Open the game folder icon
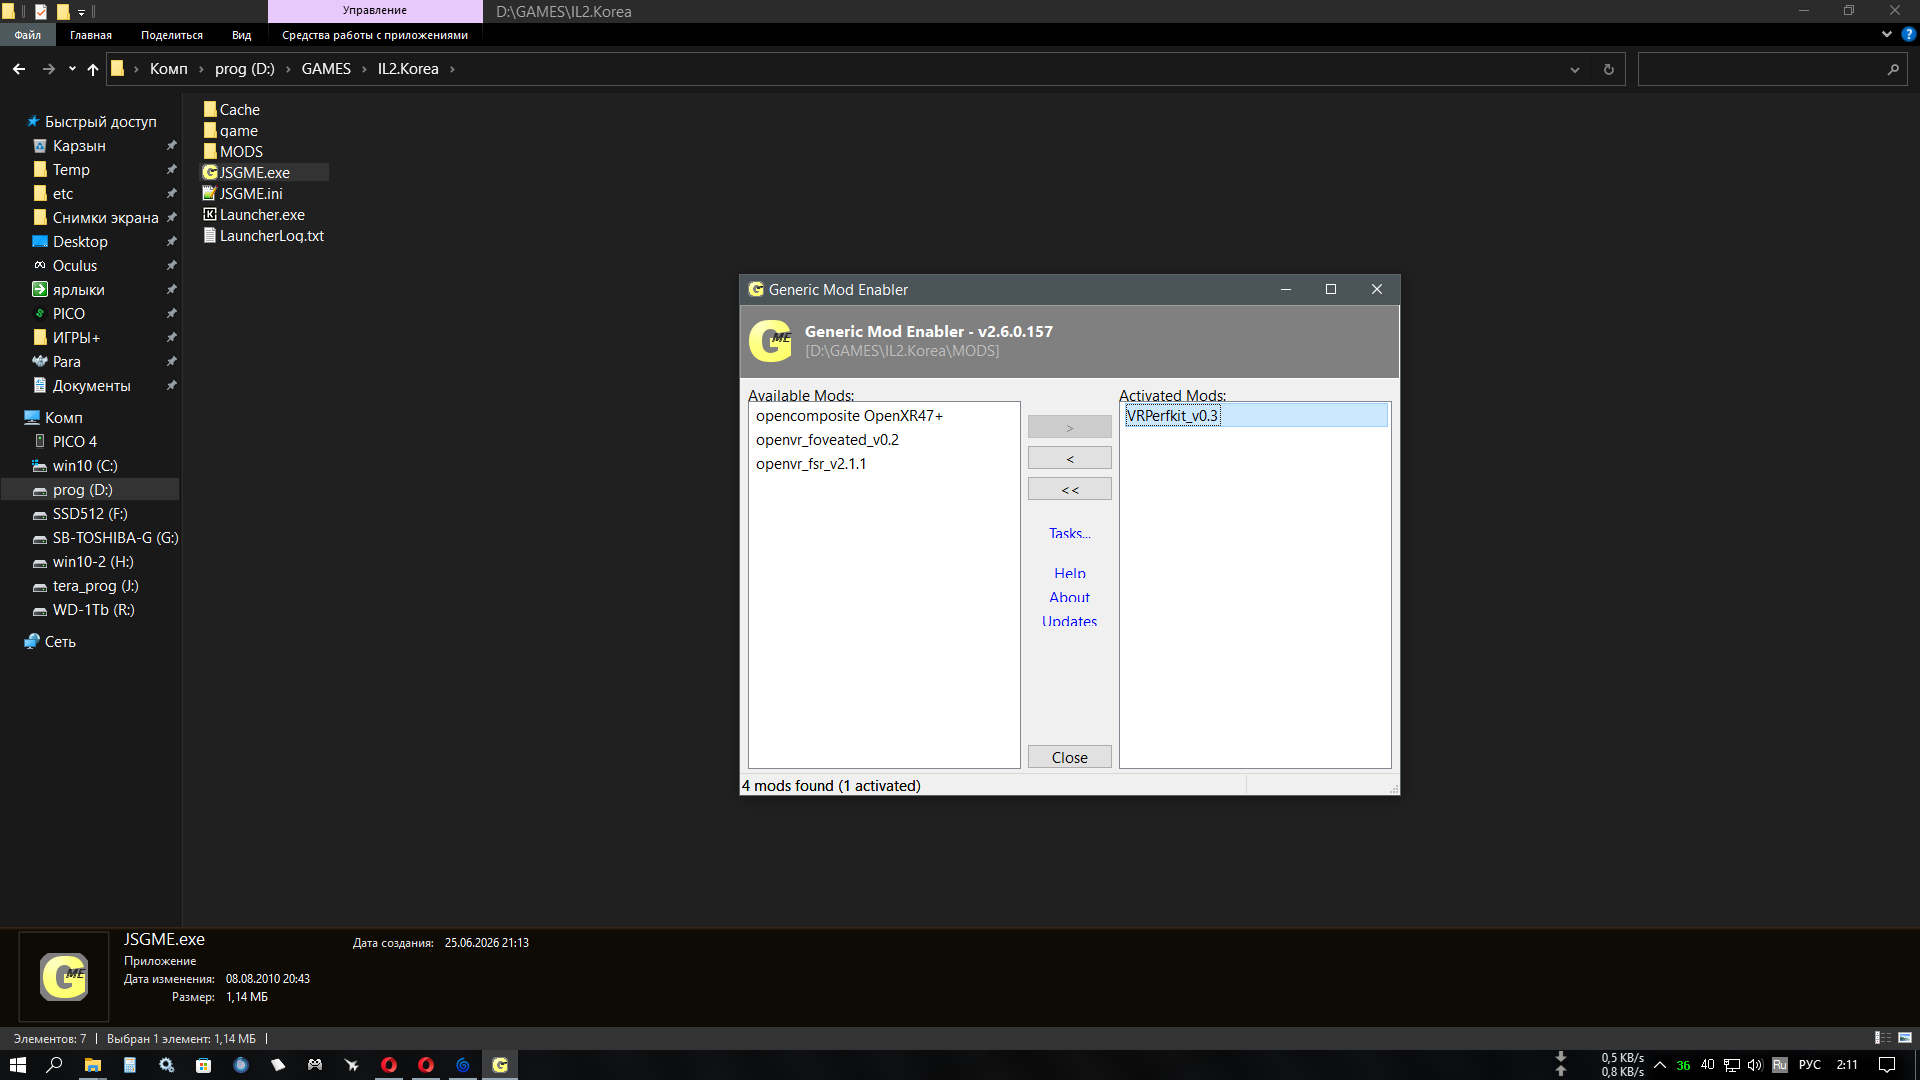 (210, 130)
